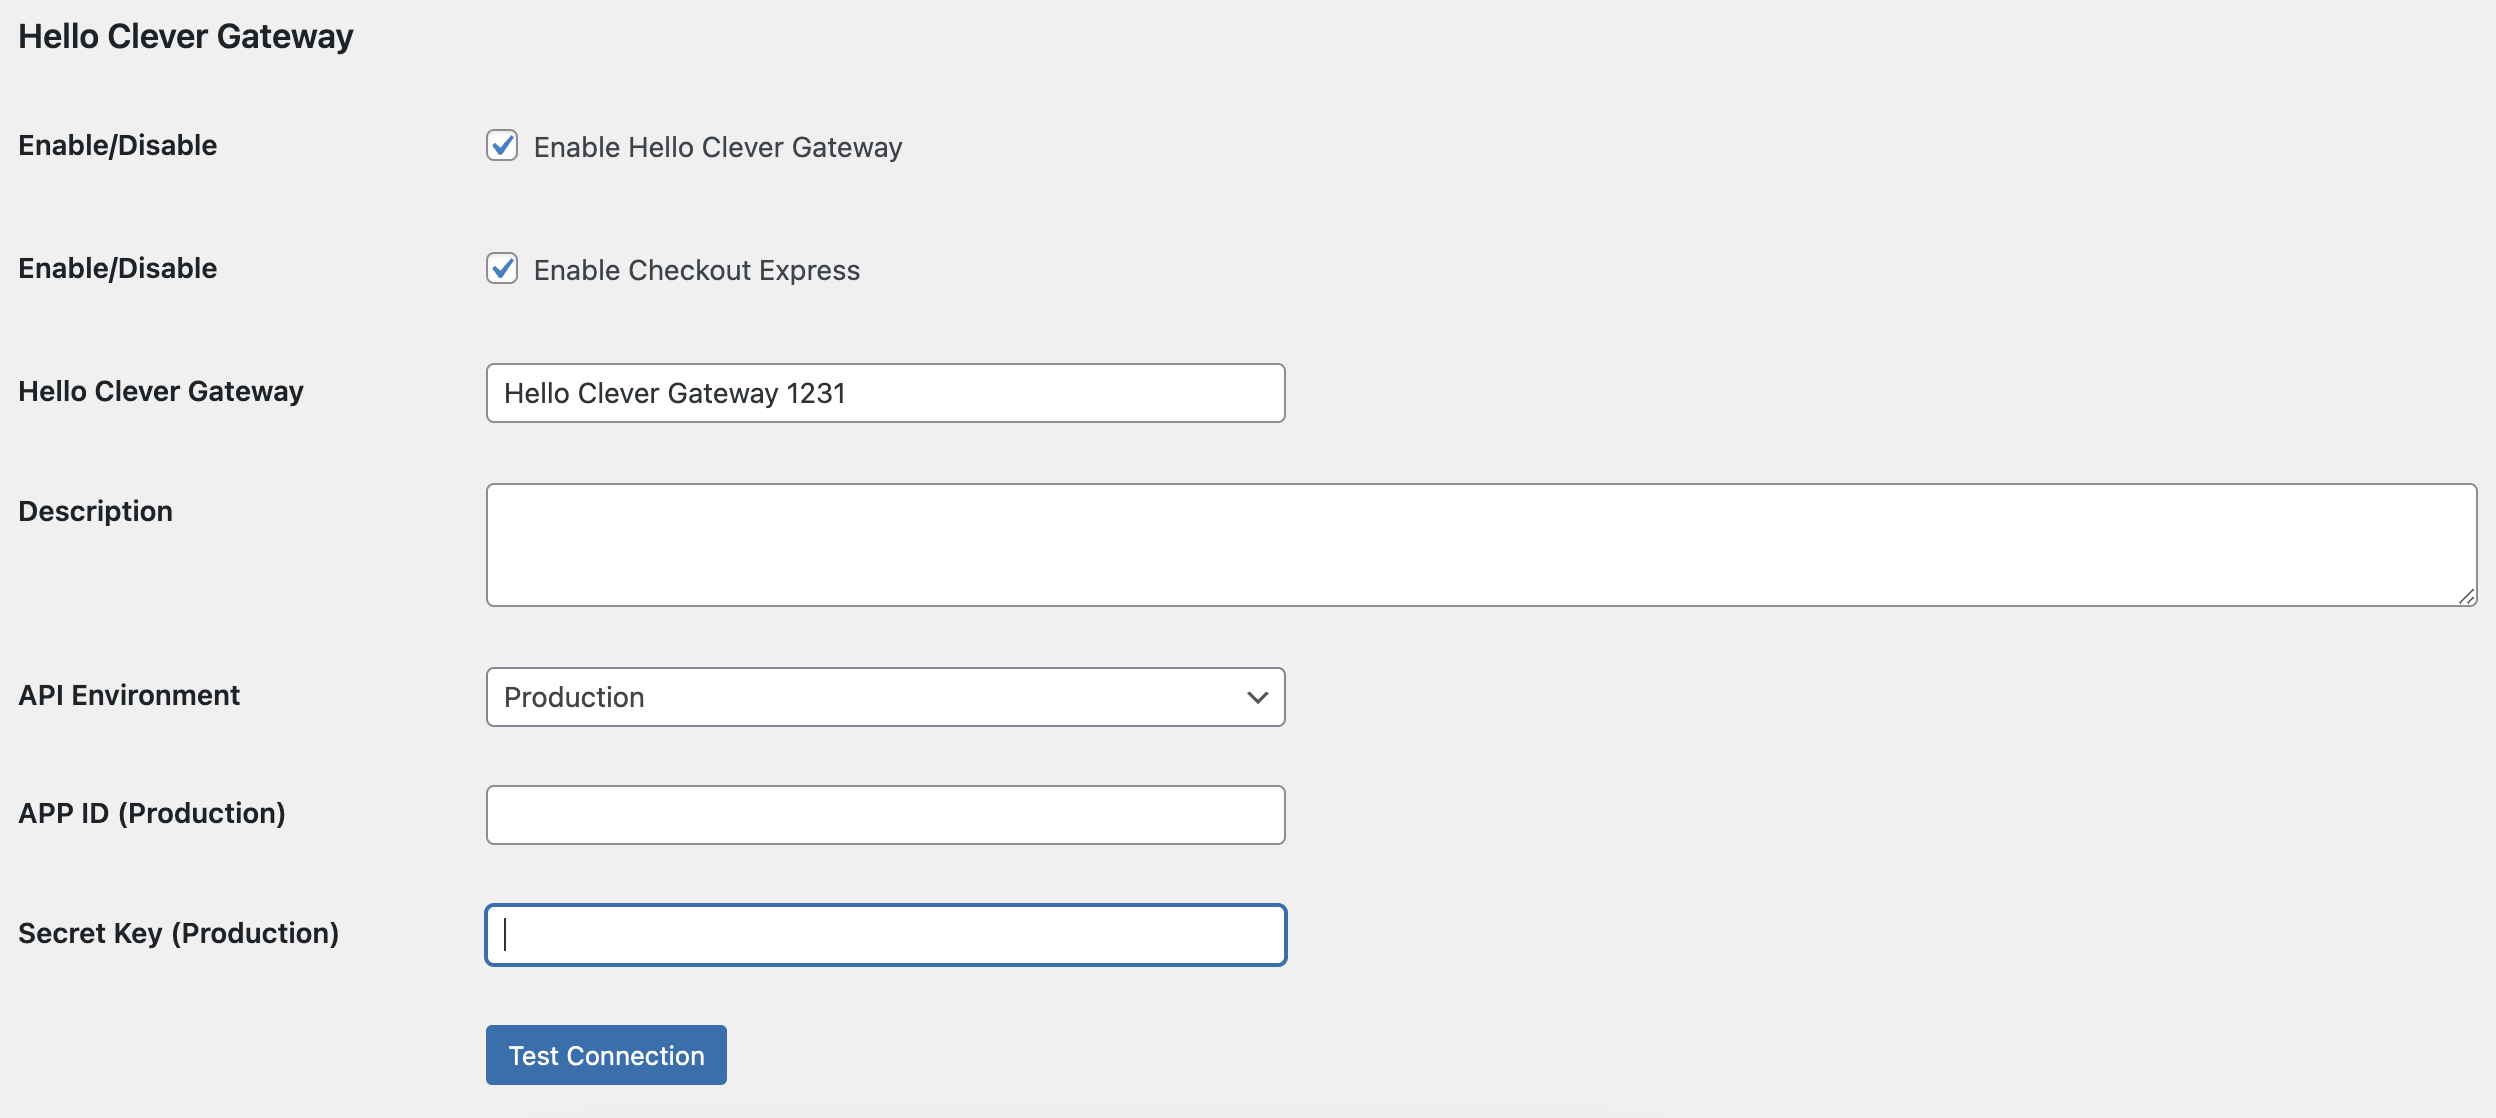Viewport: 2496px width, 1118px height.
Task: Click the 'API Environment' label
Action: [x=129, y=695]
